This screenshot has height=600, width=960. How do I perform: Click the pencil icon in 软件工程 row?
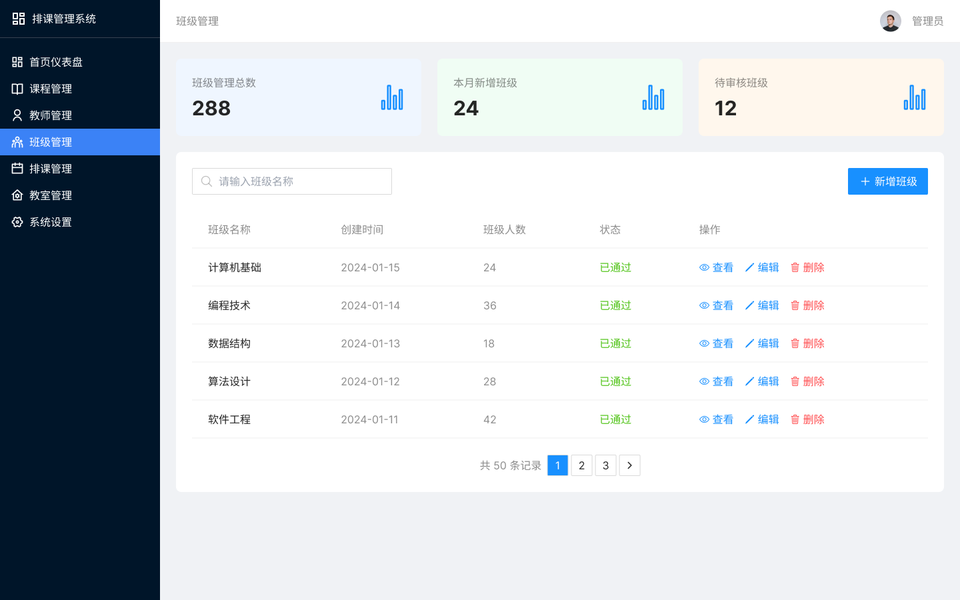pos(749,419)
